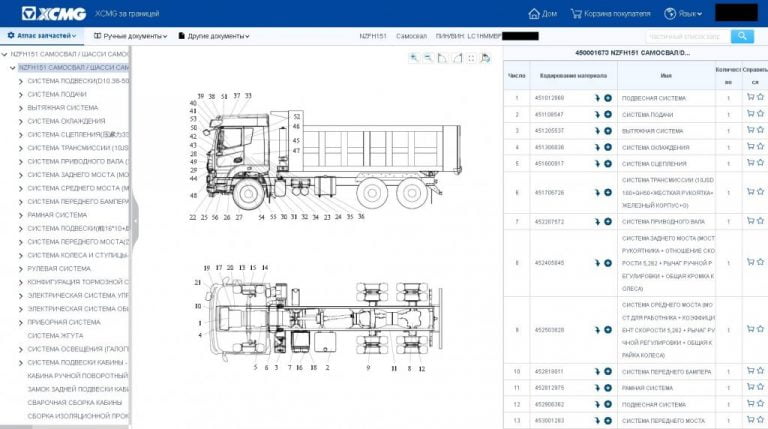Expand СИСТЕМА ПОДАЧИ tree node
768x429 pixels.
[21, 95]
